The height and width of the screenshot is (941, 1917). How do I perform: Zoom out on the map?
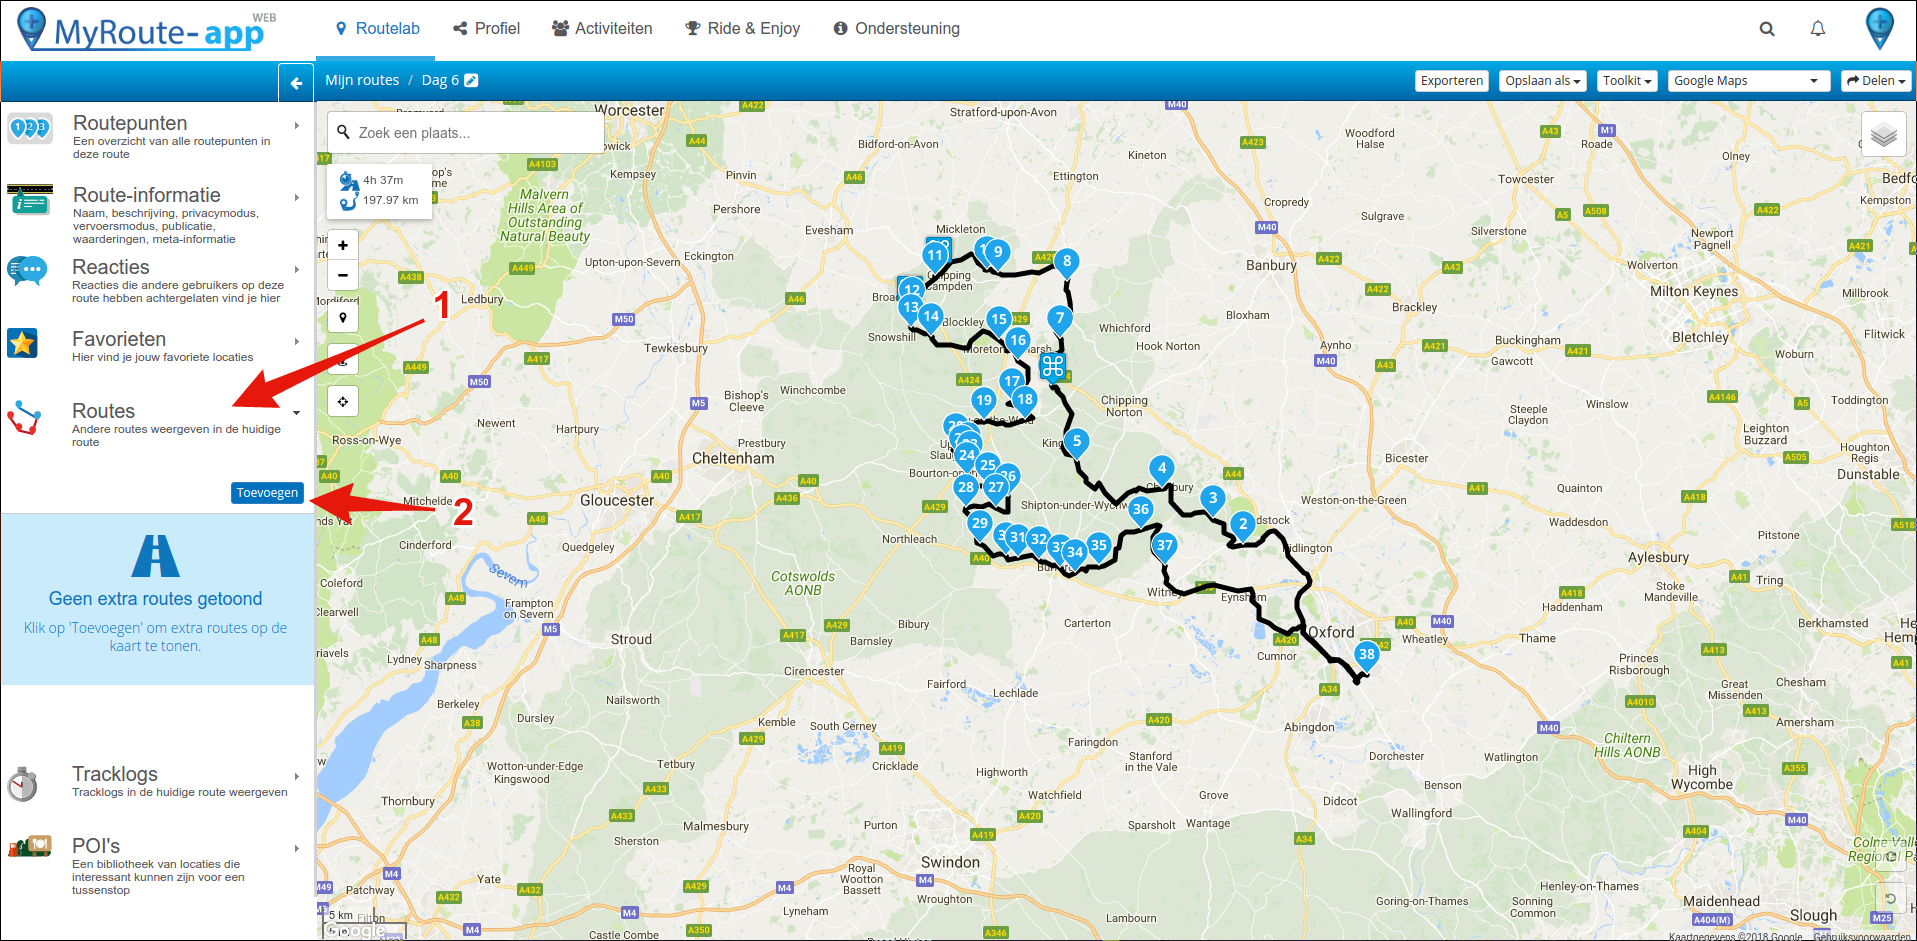click(x=343, y=275)
